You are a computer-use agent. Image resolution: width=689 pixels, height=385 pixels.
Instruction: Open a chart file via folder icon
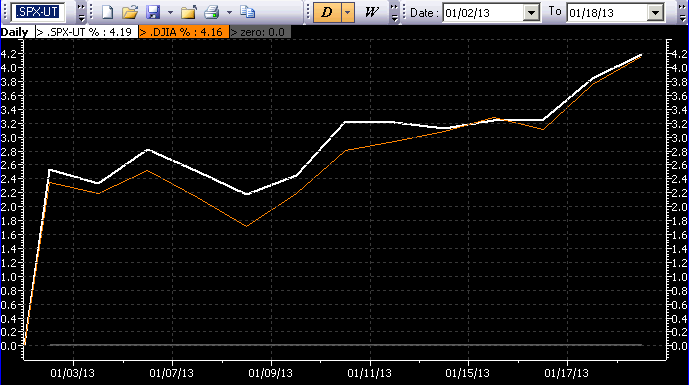[x=130, y=12]
